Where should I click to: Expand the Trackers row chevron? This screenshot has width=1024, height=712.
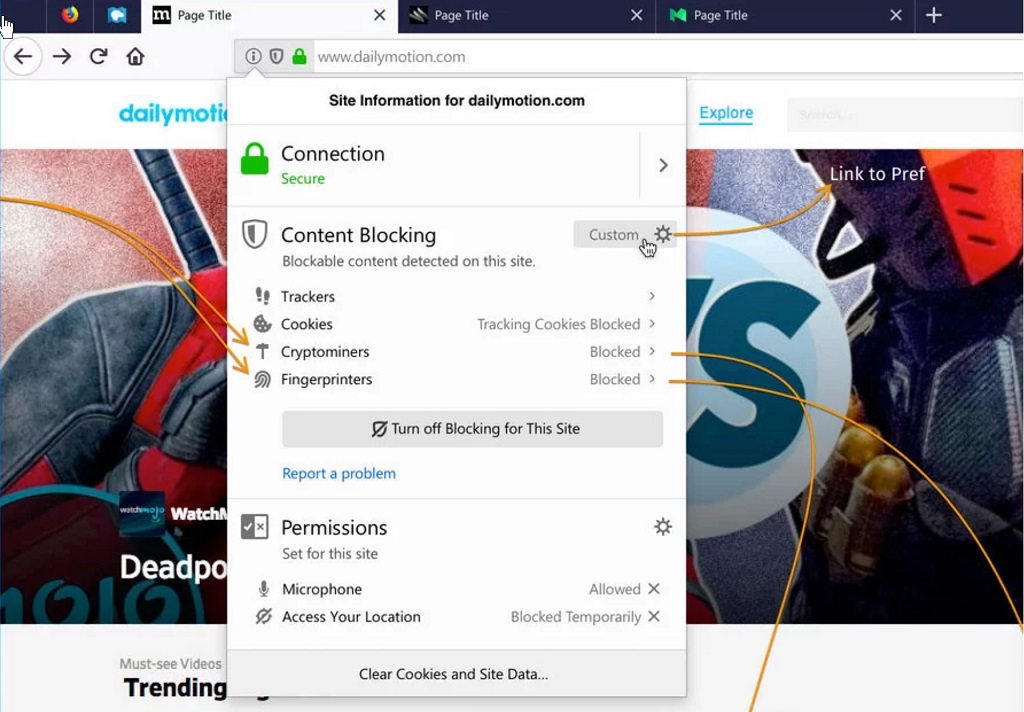click(652, 296)
